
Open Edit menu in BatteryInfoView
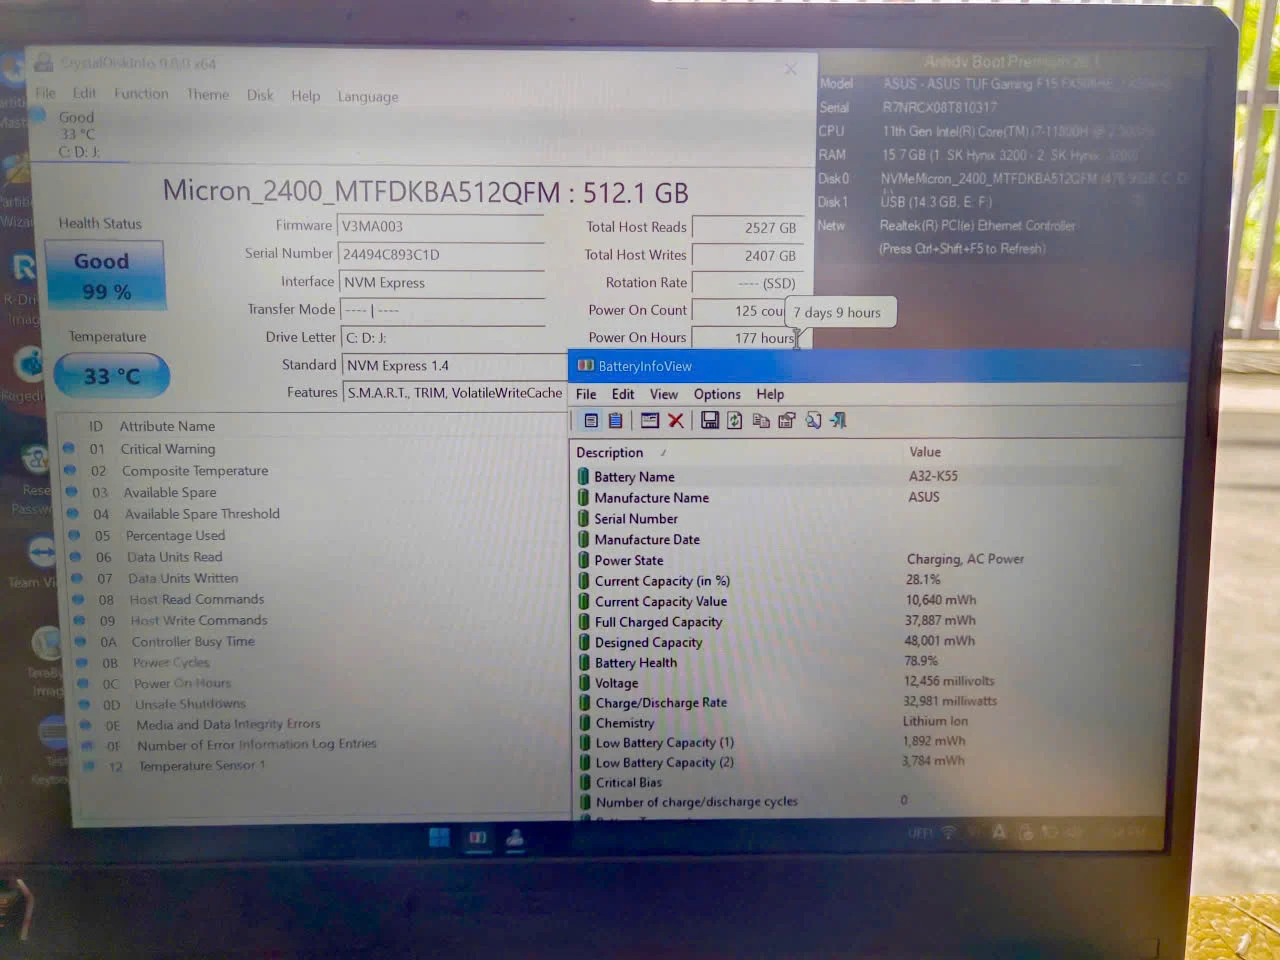tap(623, 394)
